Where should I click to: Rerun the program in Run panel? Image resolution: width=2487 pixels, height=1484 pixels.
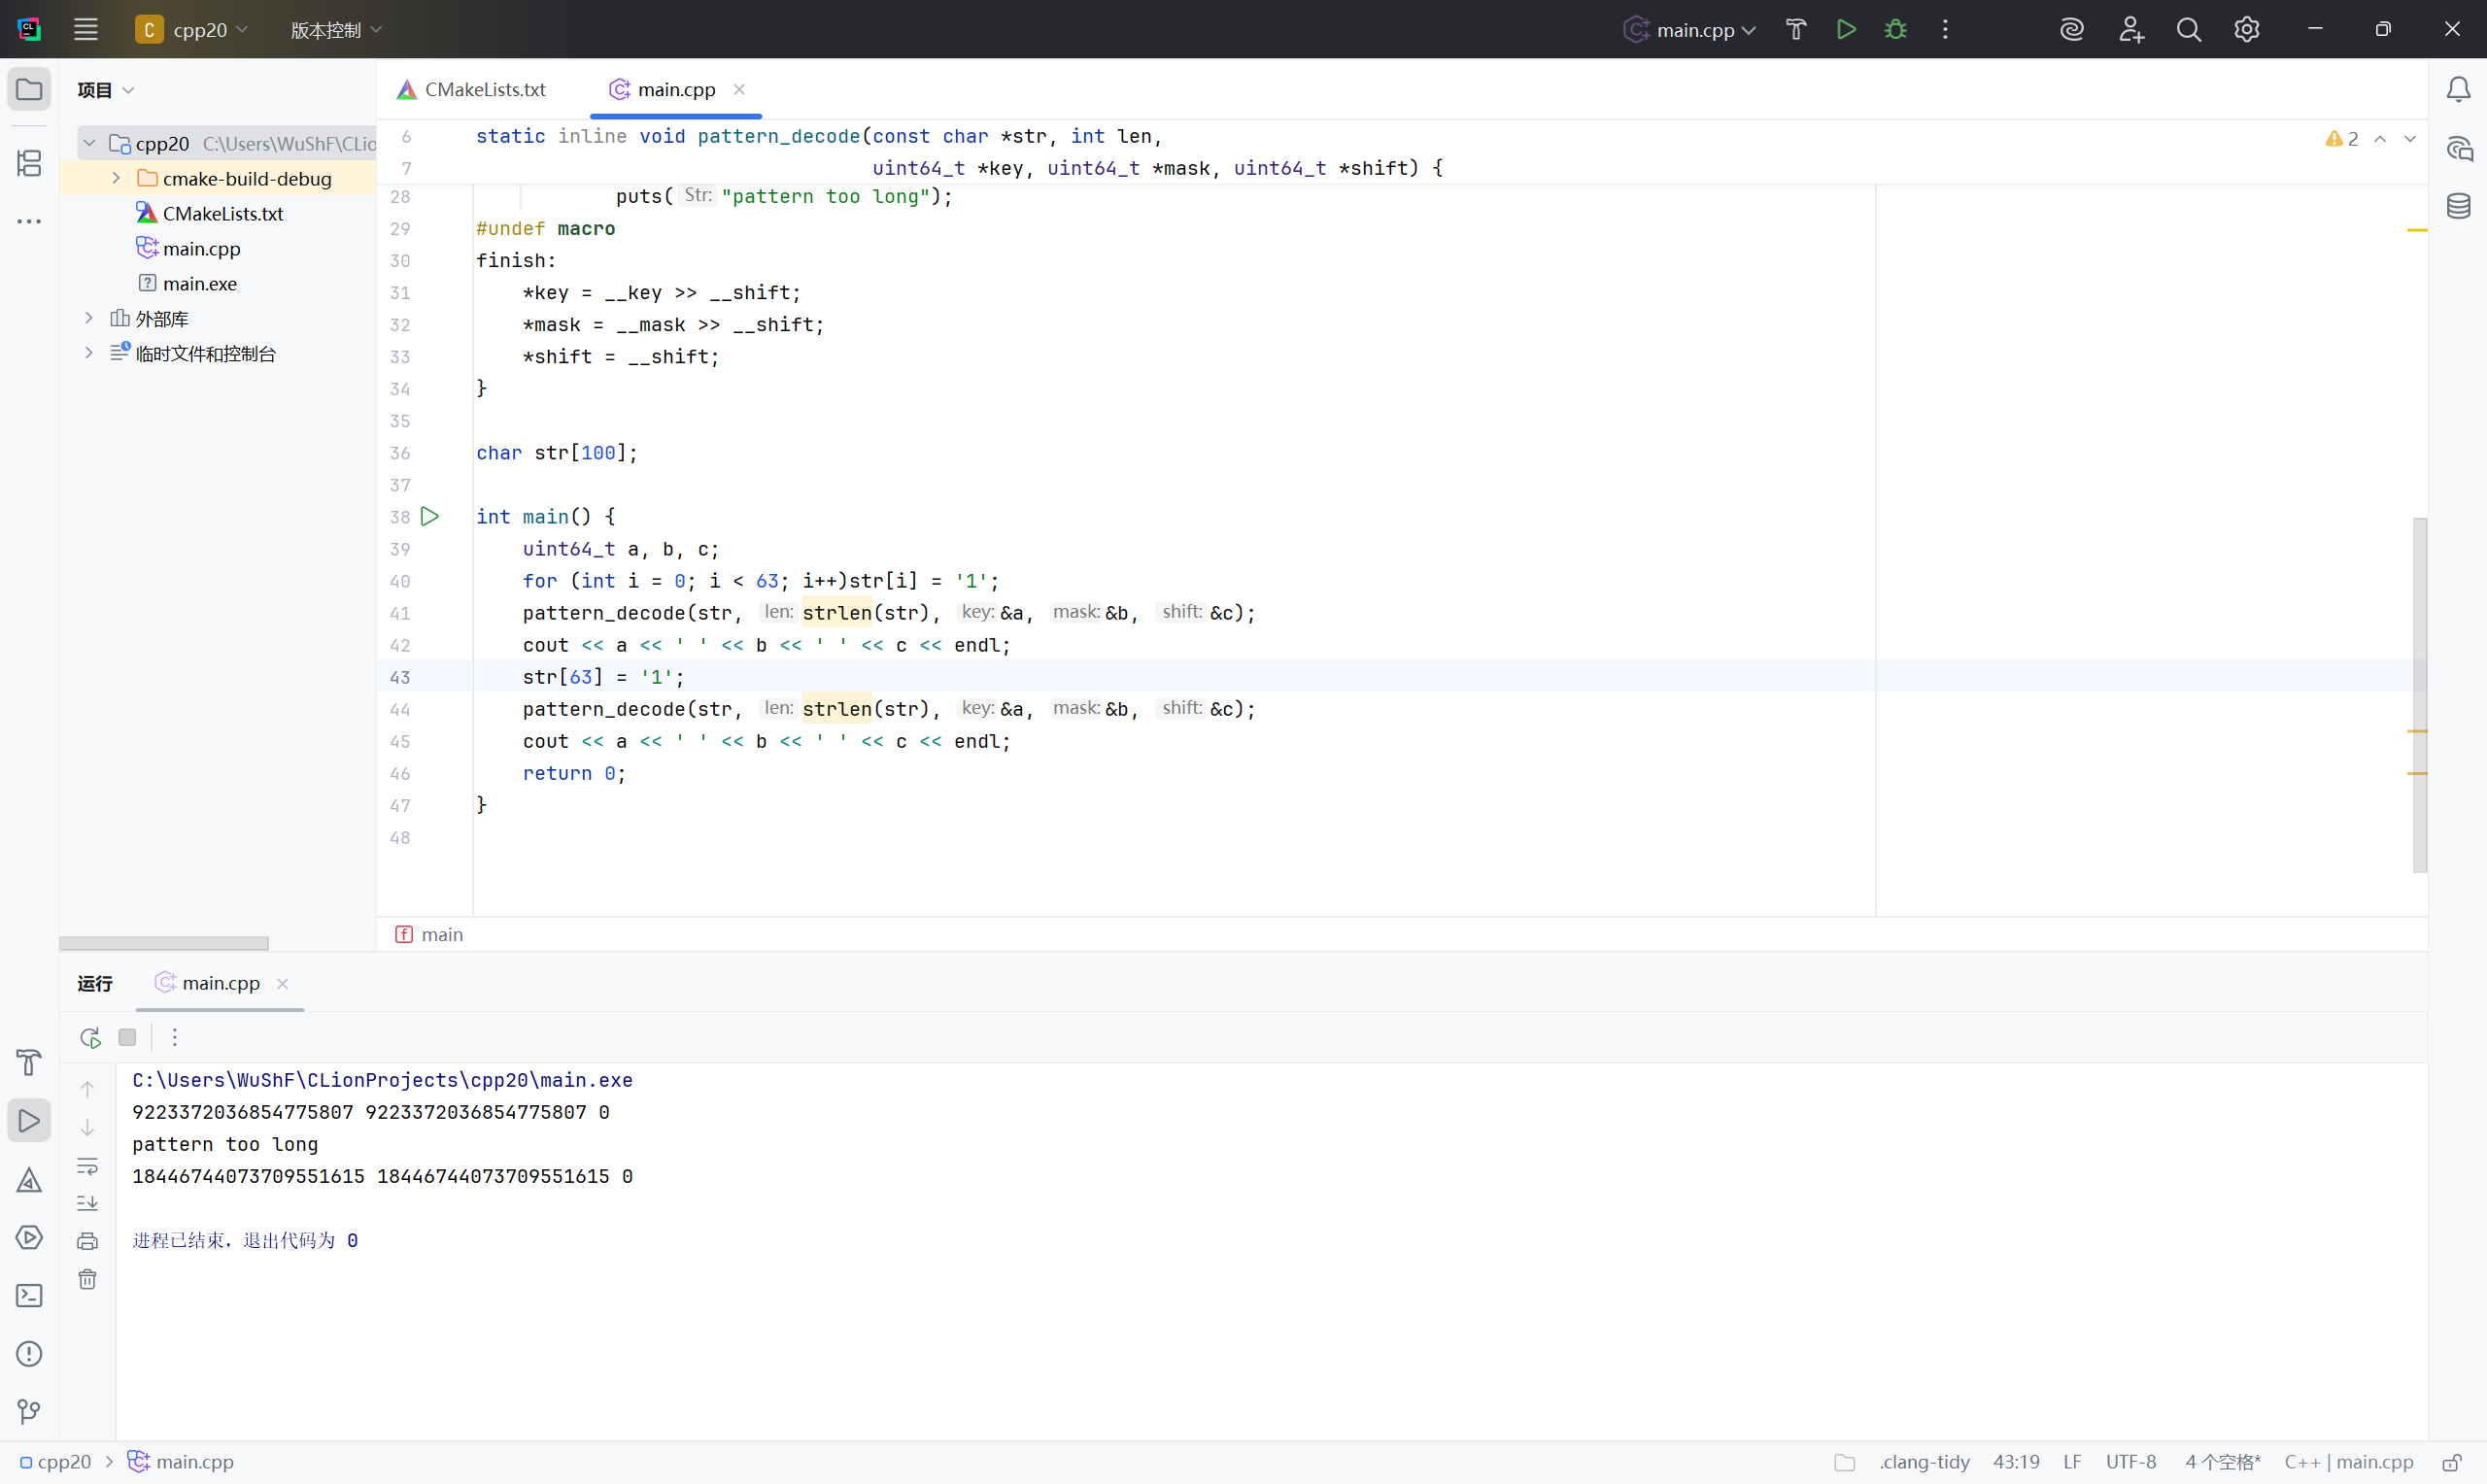90,1037
